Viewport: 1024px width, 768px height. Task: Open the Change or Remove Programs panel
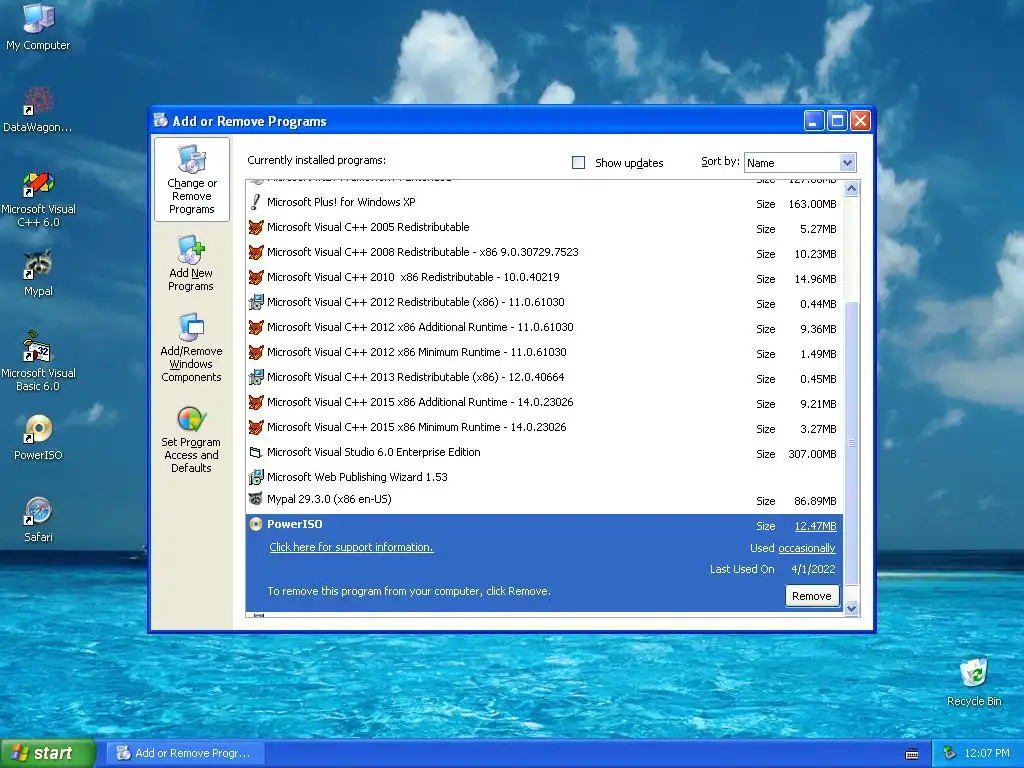click(191, 180)
